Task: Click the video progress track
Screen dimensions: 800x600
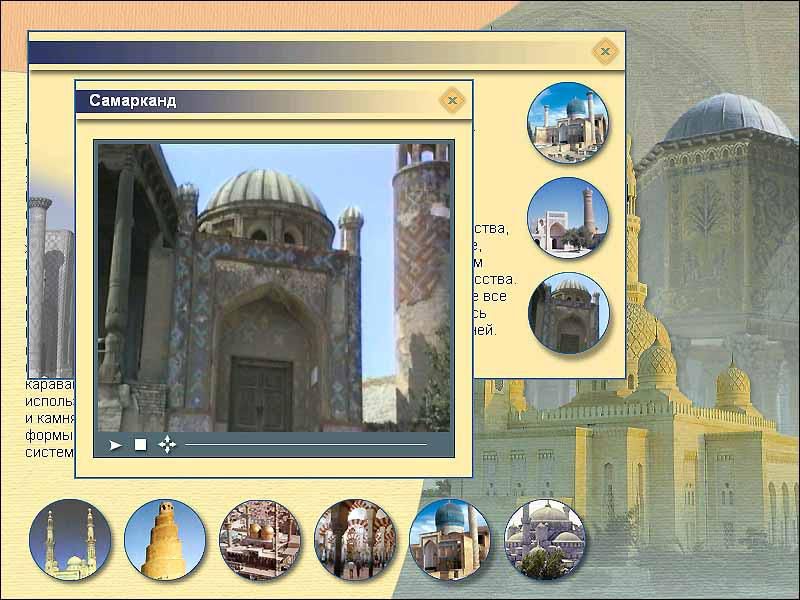Action: 305,445
